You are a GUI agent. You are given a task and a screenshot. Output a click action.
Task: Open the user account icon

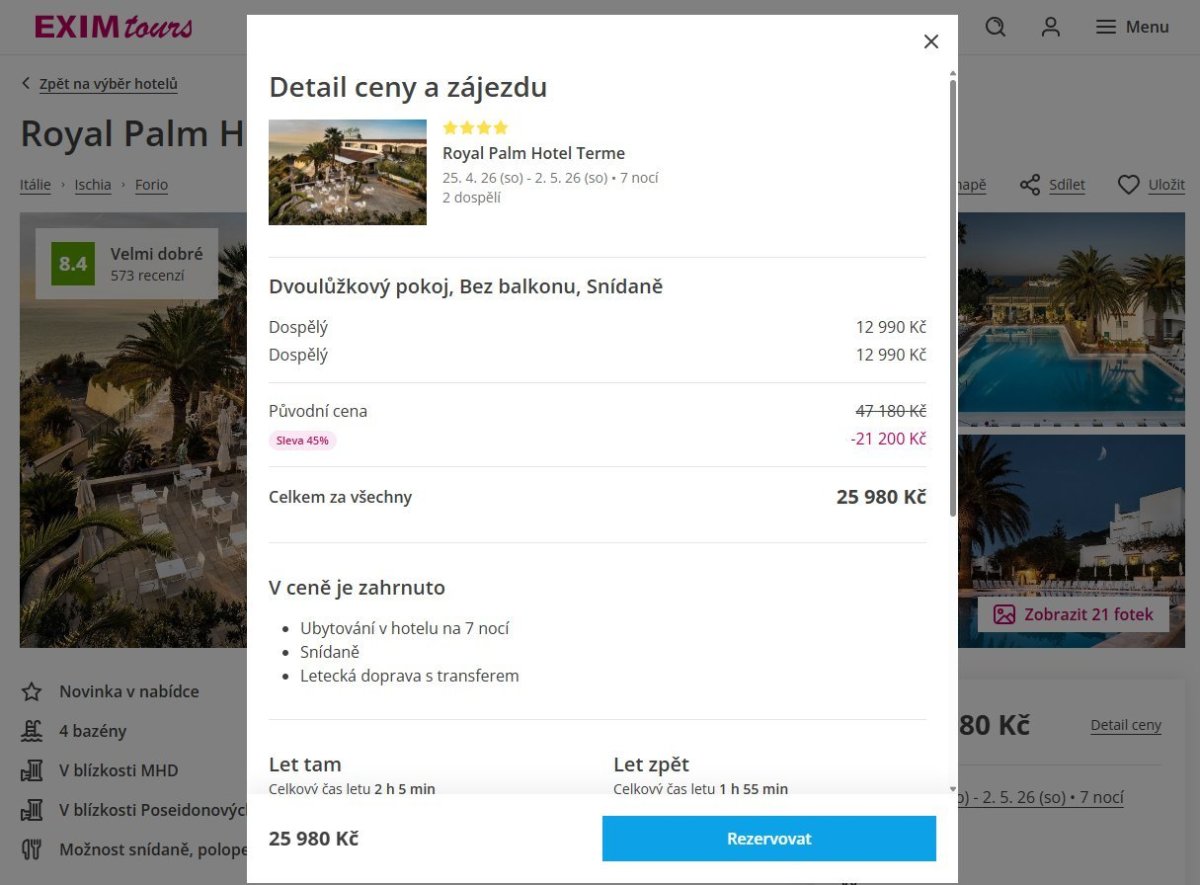point(1050,27)
